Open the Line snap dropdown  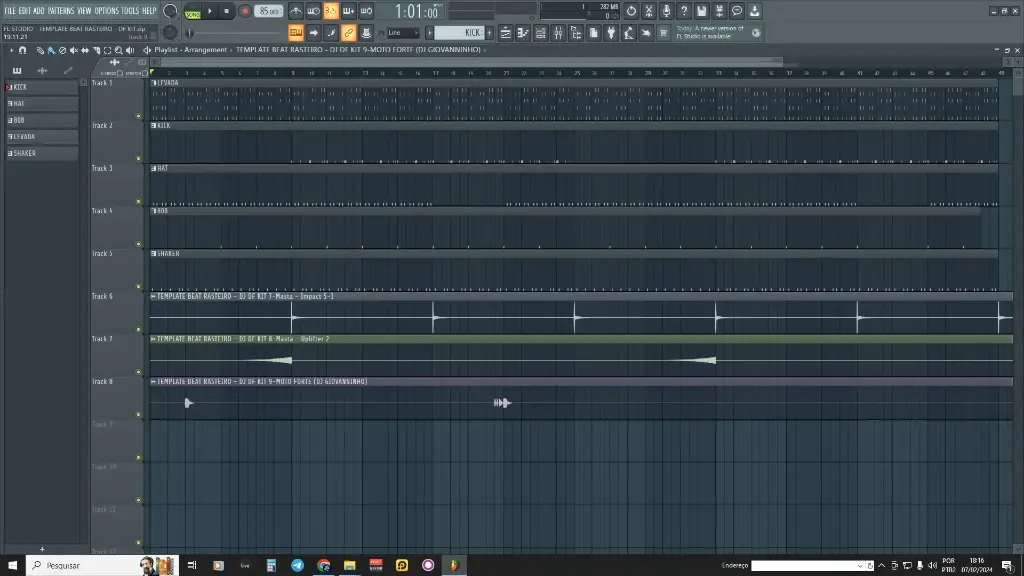403,33
